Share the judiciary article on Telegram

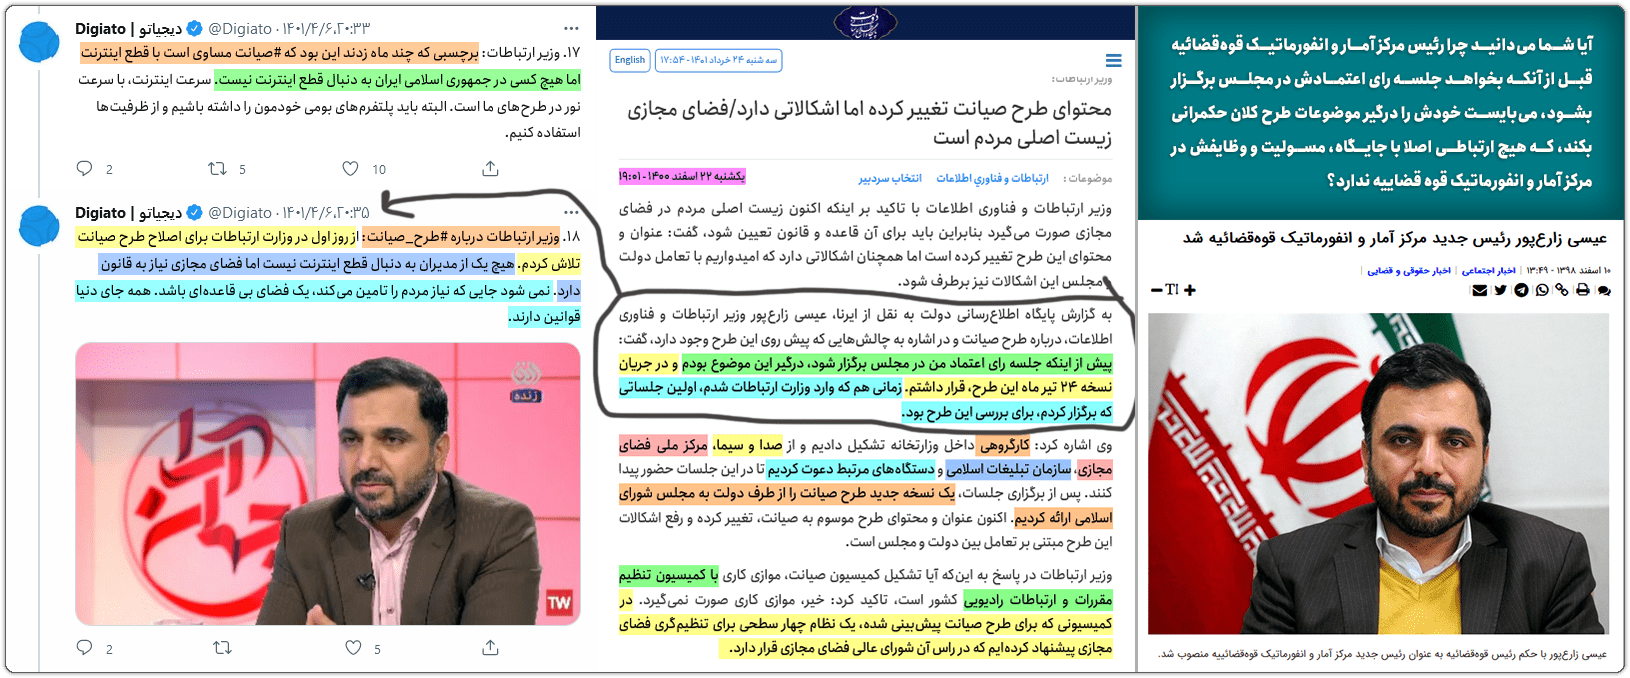(x=1521, y=290)
